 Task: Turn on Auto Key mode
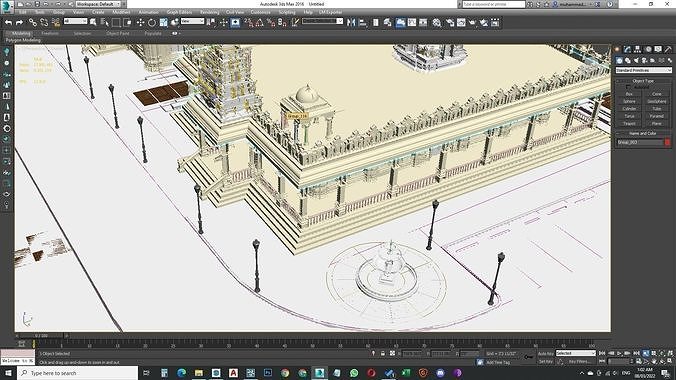(x=545, y=353)
